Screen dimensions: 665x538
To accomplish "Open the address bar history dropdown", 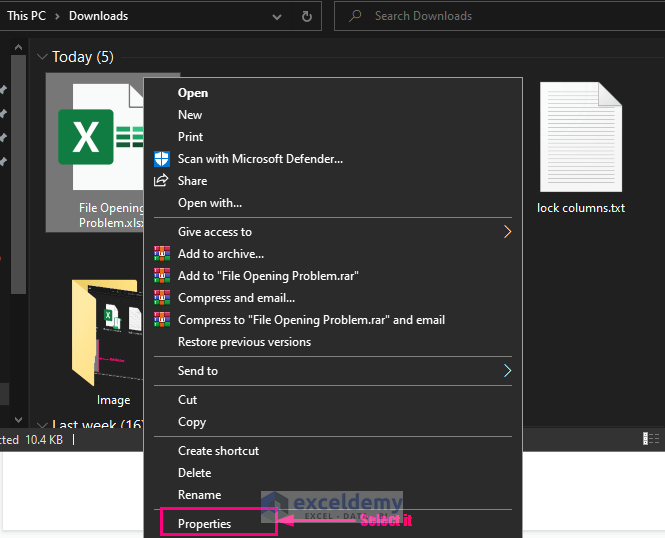I will [277, 17].
